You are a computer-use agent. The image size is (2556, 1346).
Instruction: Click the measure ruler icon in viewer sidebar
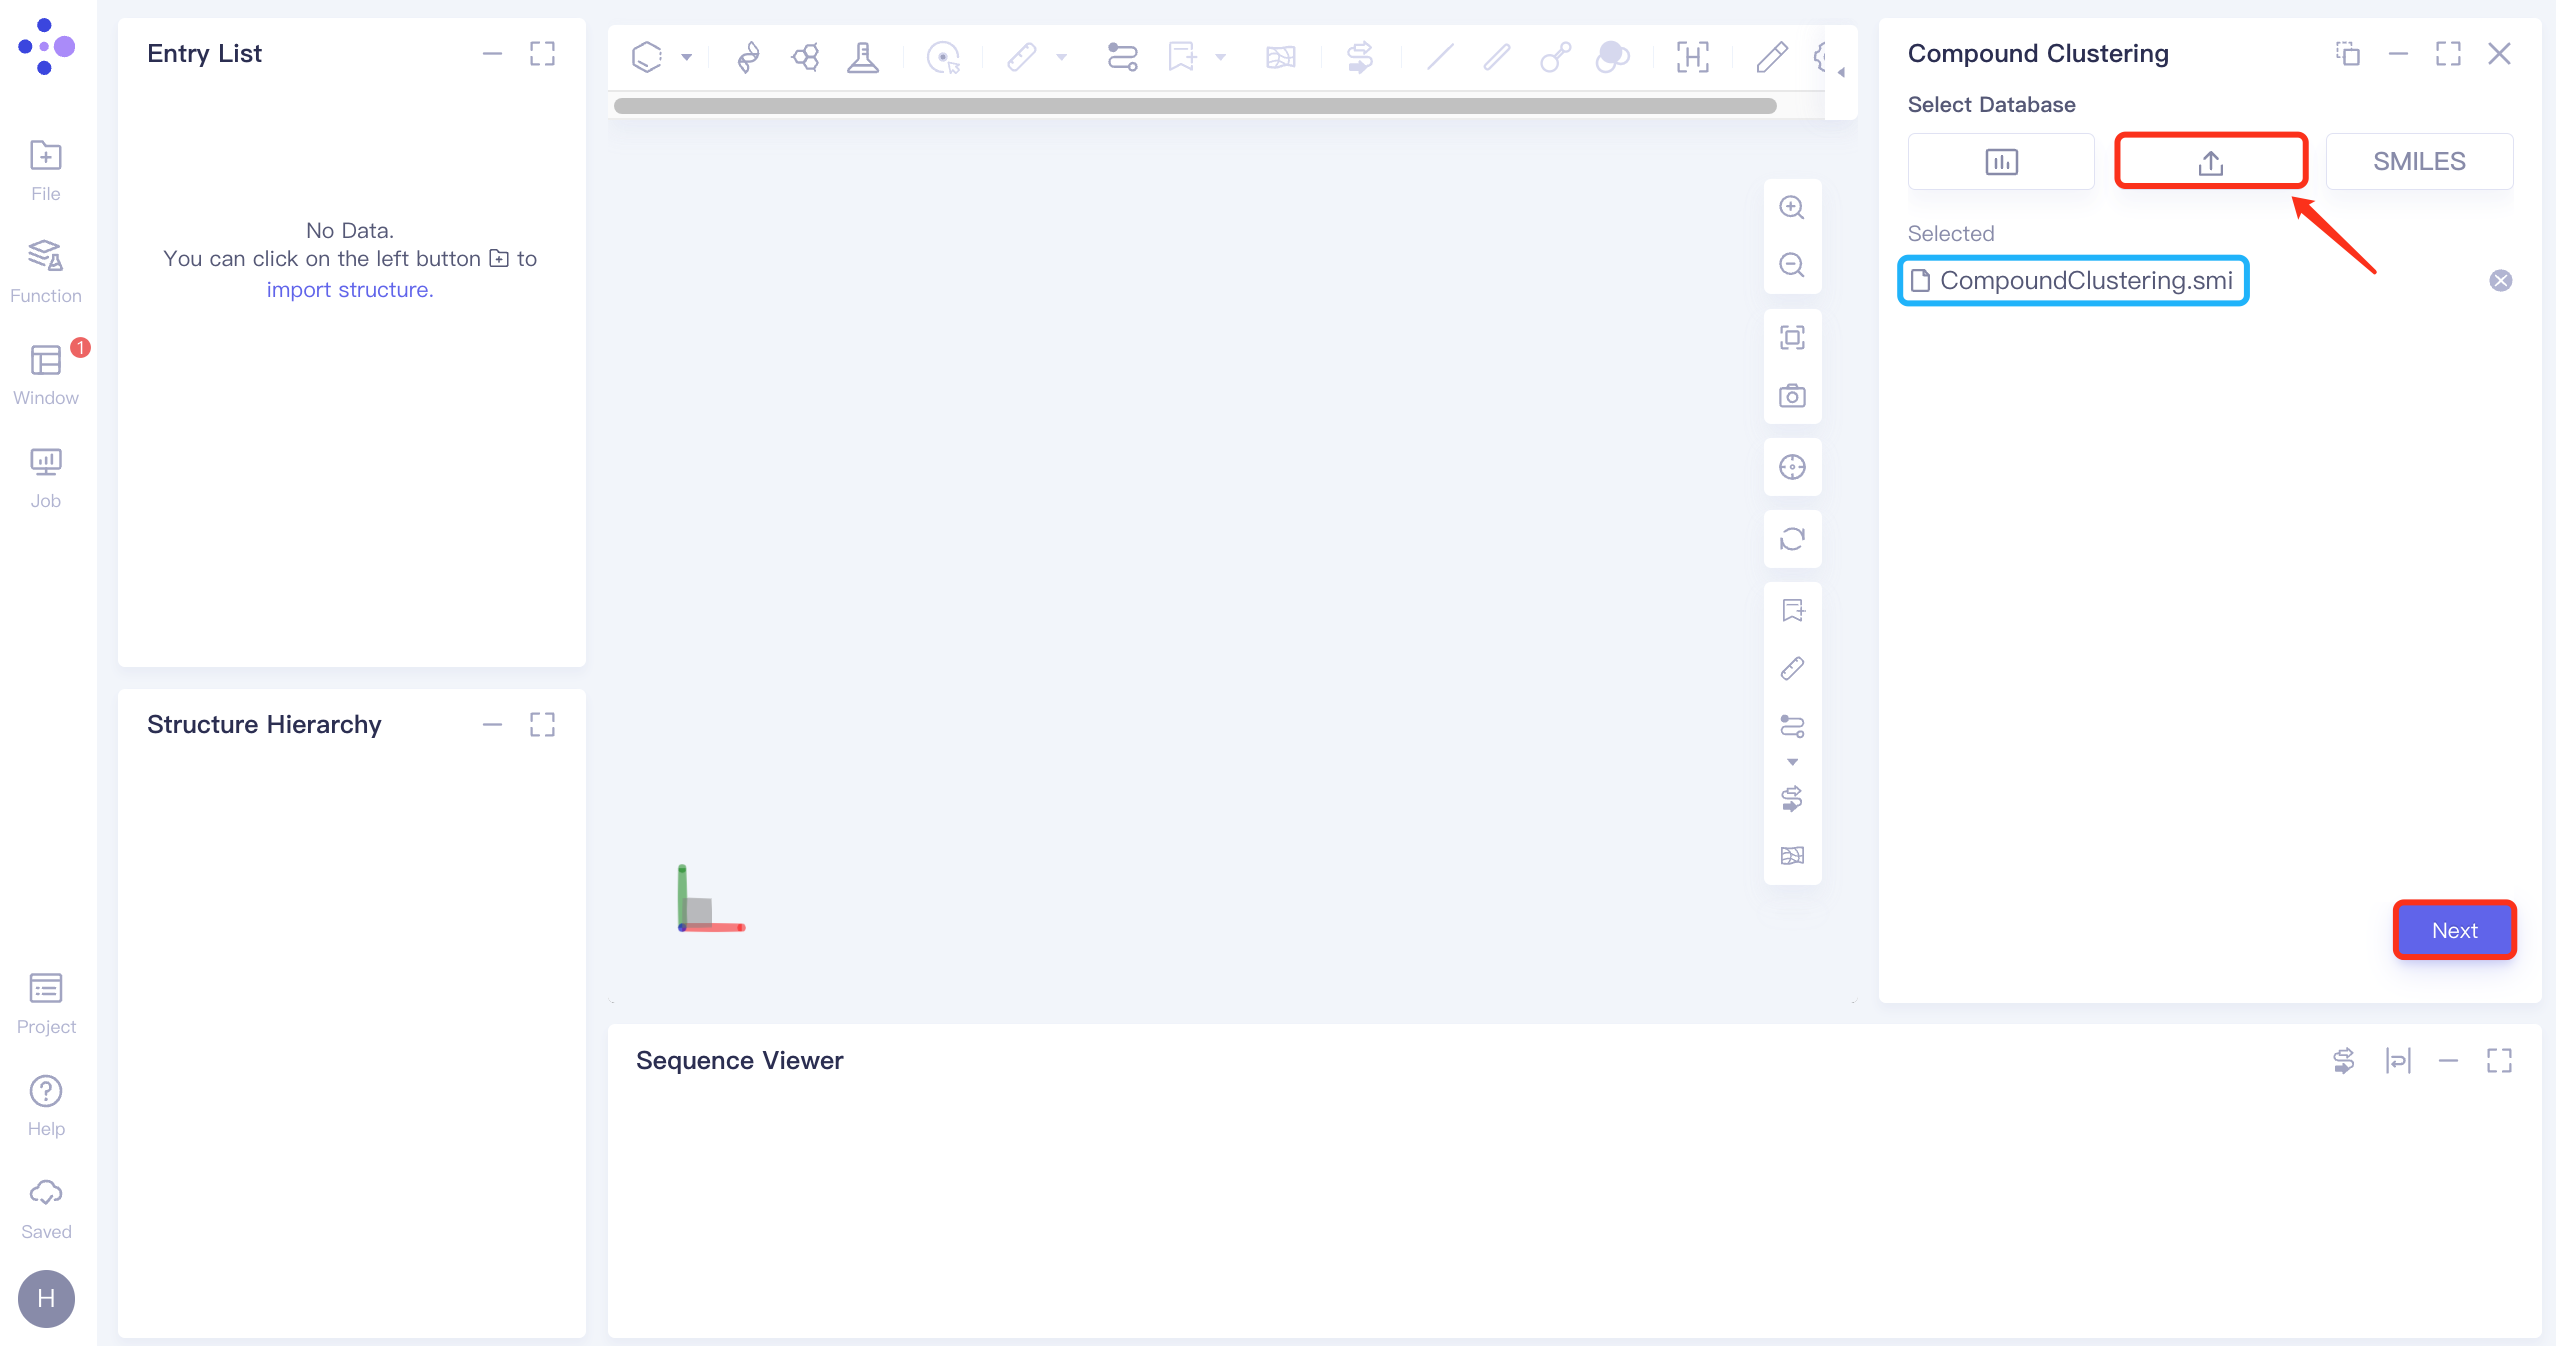(1792, 668)
